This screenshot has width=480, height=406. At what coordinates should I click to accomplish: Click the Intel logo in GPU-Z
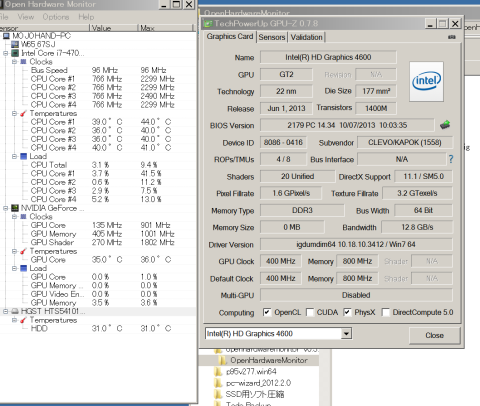point(426,81)
